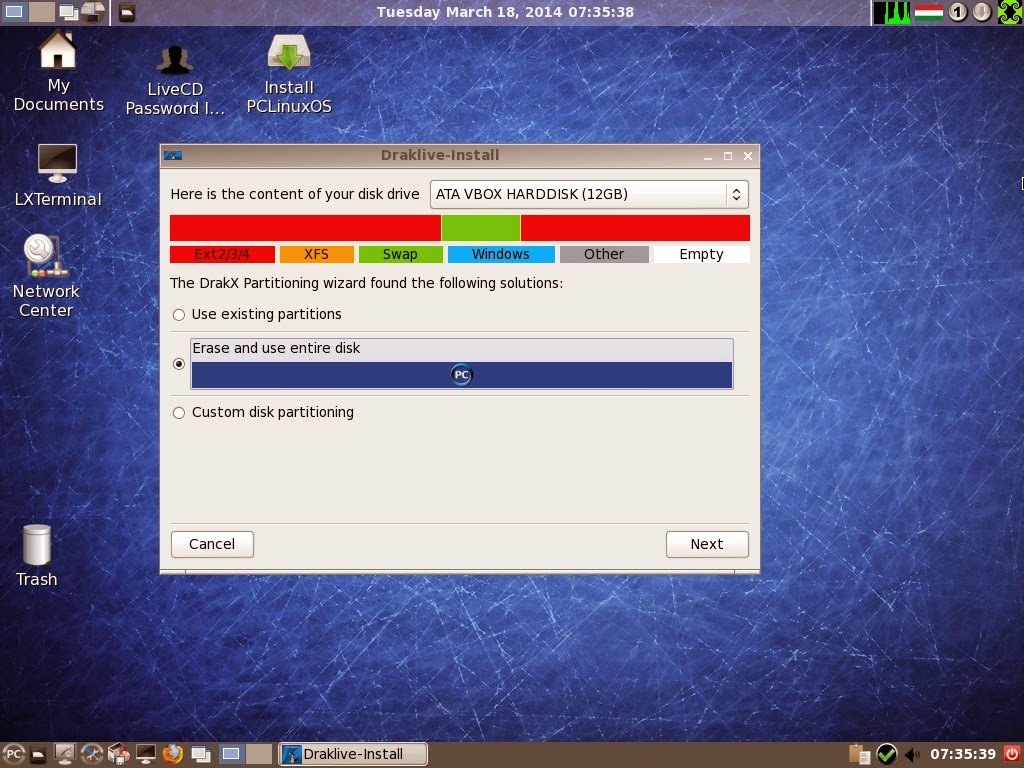Click the green swap partition in disk bar
This screenshot has width=1024, height=768.
pyautogui.click(x=481, y=228)
